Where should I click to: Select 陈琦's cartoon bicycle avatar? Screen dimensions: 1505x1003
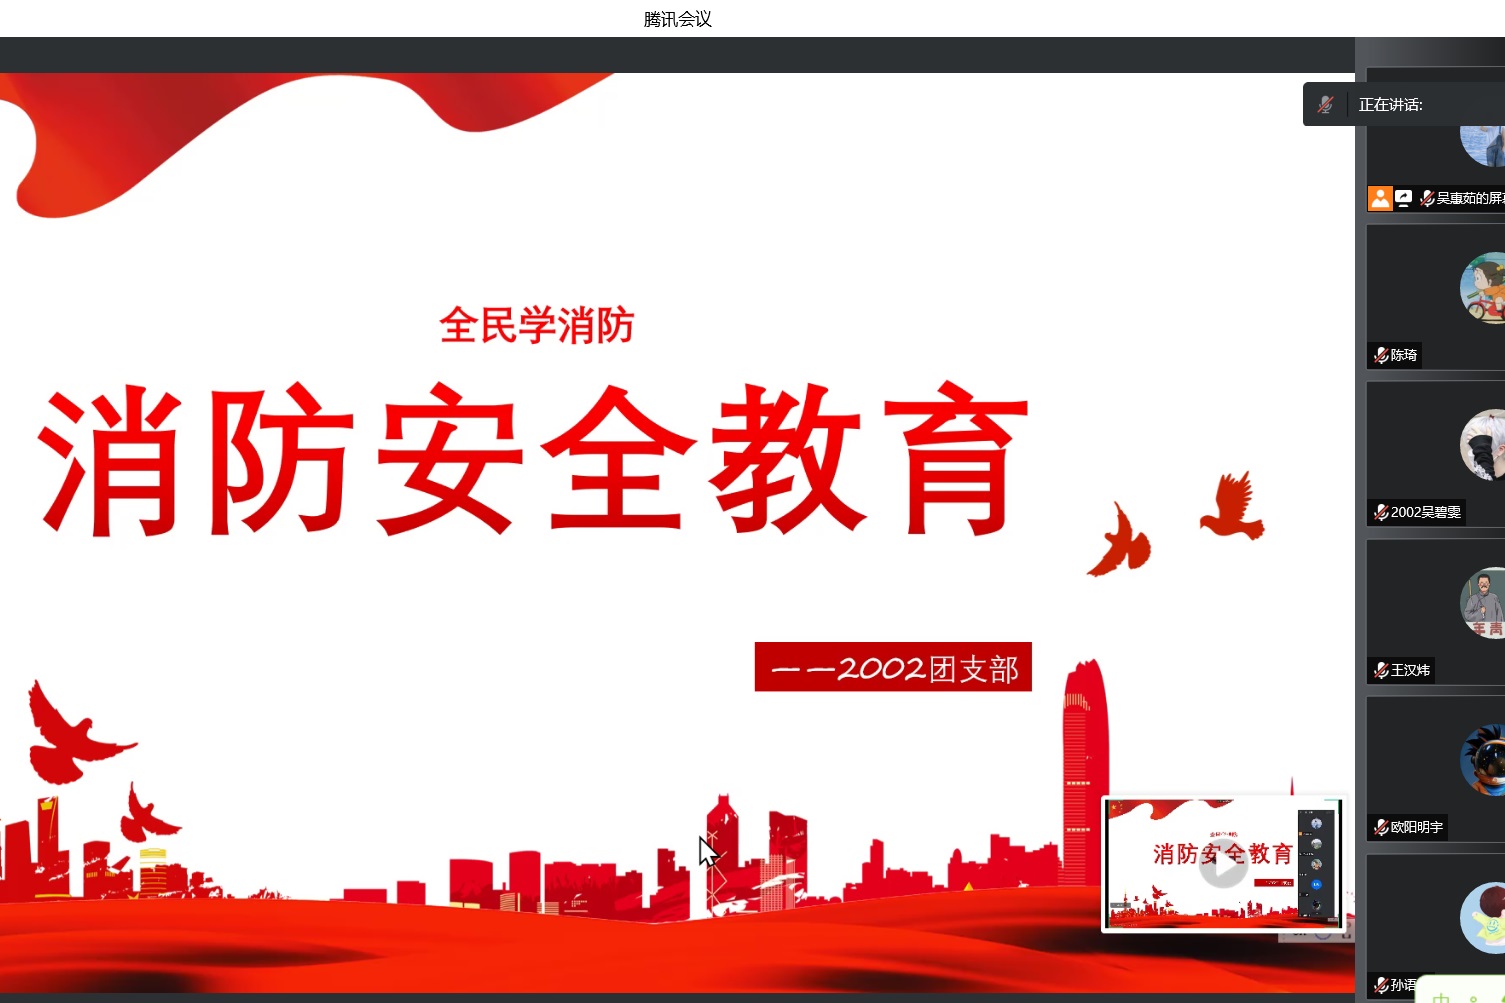[x=1484, y=288]
